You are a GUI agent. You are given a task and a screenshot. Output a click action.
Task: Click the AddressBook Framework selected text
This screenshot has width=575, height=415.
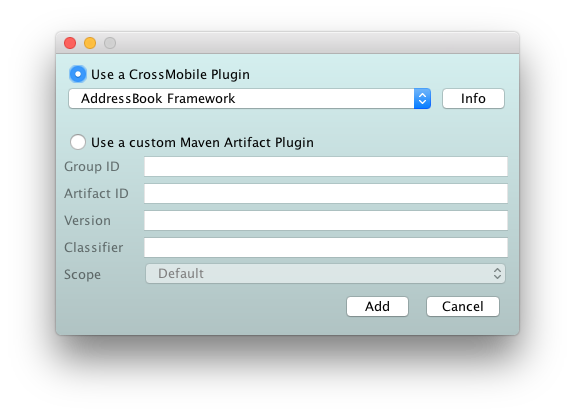(x=158, y=99)
